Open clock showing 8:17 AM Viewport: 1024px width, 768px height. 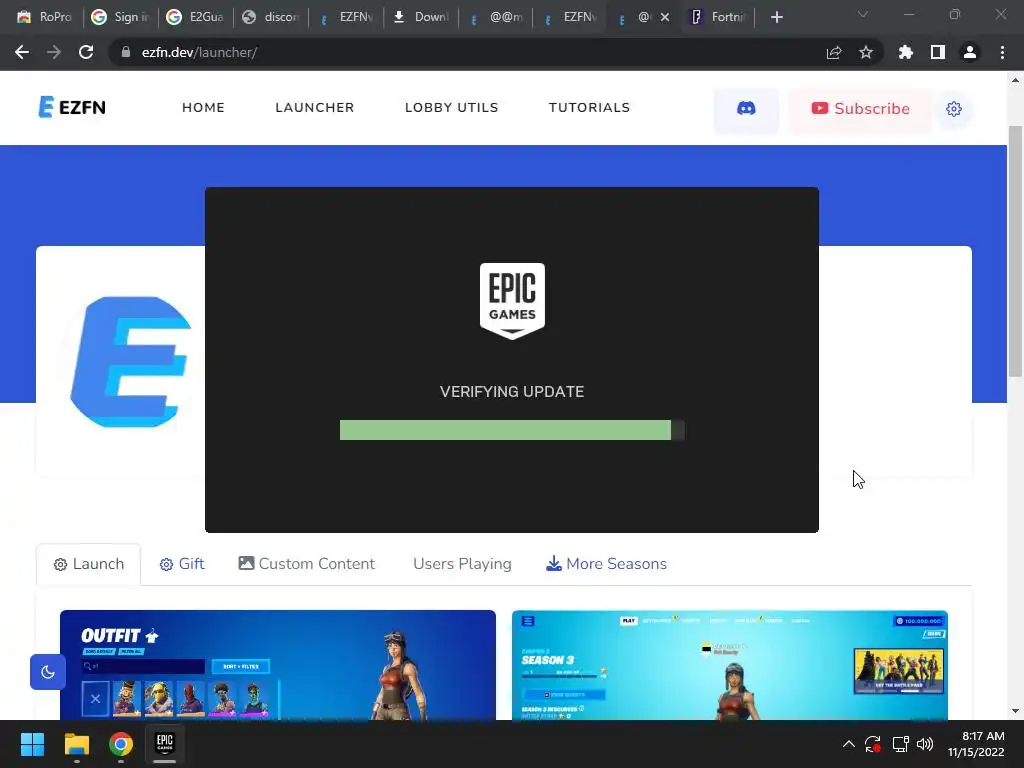(976, 744)
